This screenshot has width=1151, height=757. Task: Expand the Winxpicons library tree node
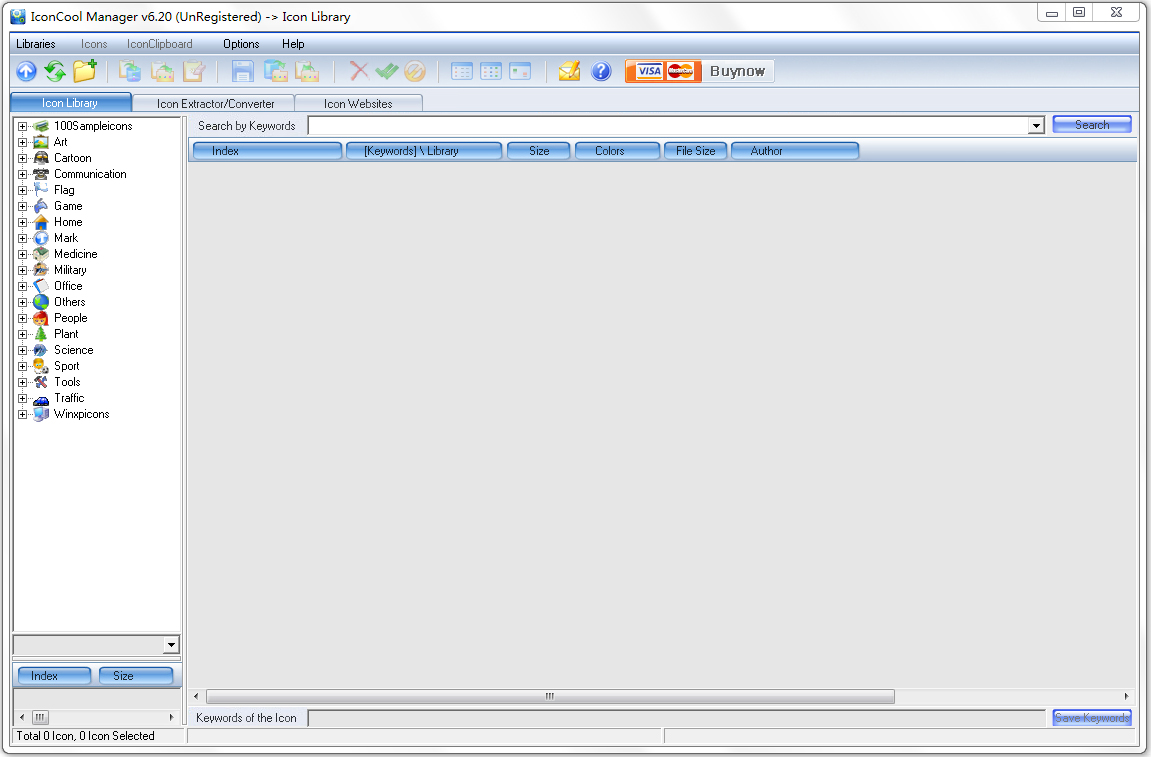[x=22, y=414]
